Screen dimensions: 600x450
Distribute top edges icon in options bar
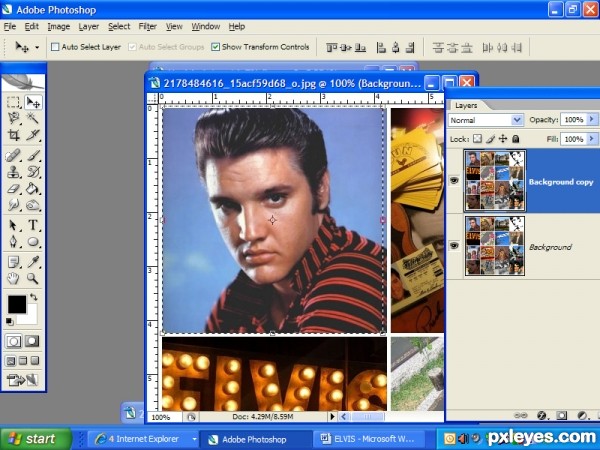point(438,47)
